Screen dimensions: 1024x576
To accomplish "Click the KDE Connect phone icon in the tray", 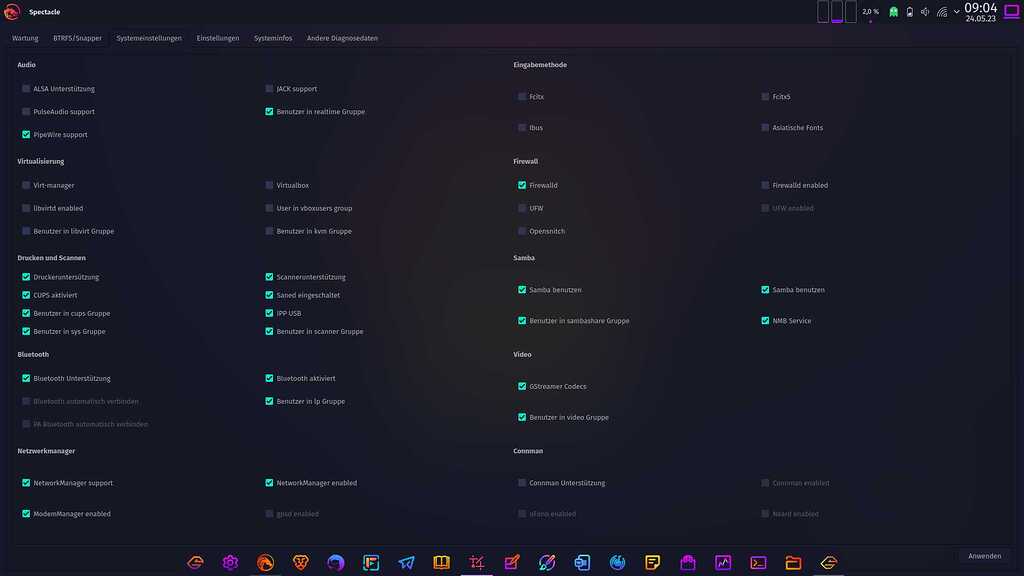I will (909, 11).
